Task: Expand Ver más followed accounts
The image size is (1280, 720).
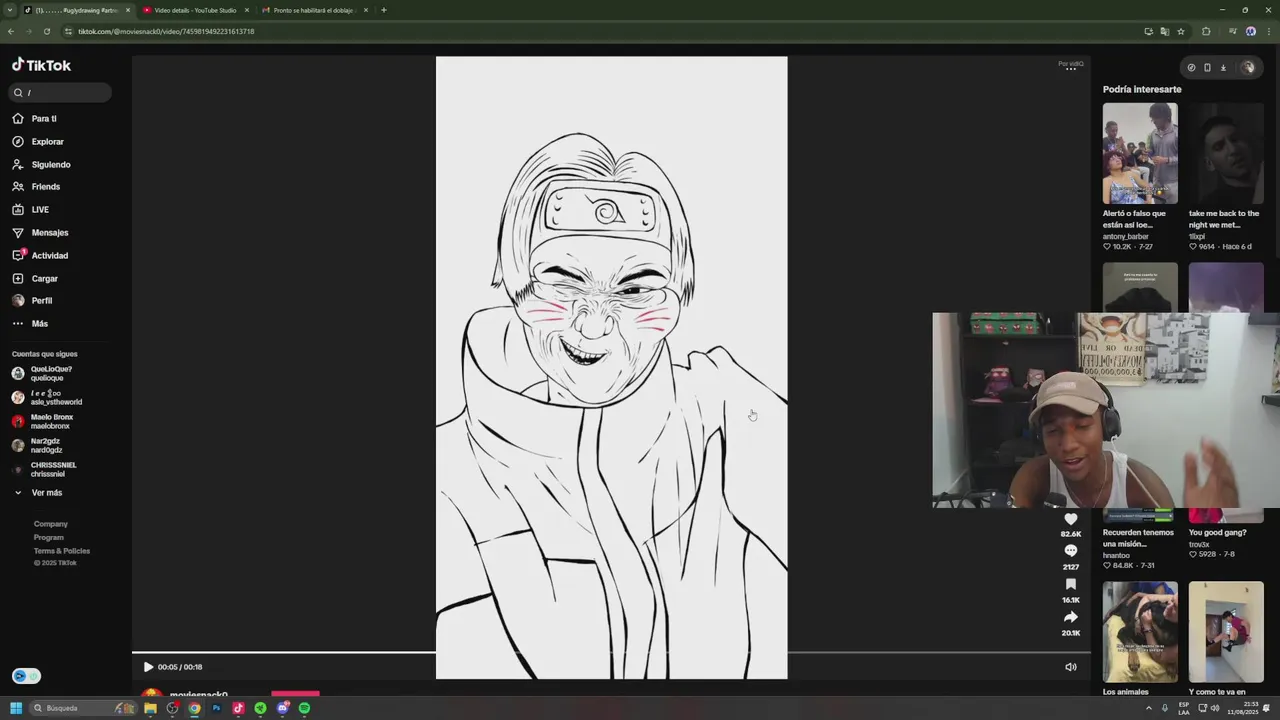Action: [38, 493]
